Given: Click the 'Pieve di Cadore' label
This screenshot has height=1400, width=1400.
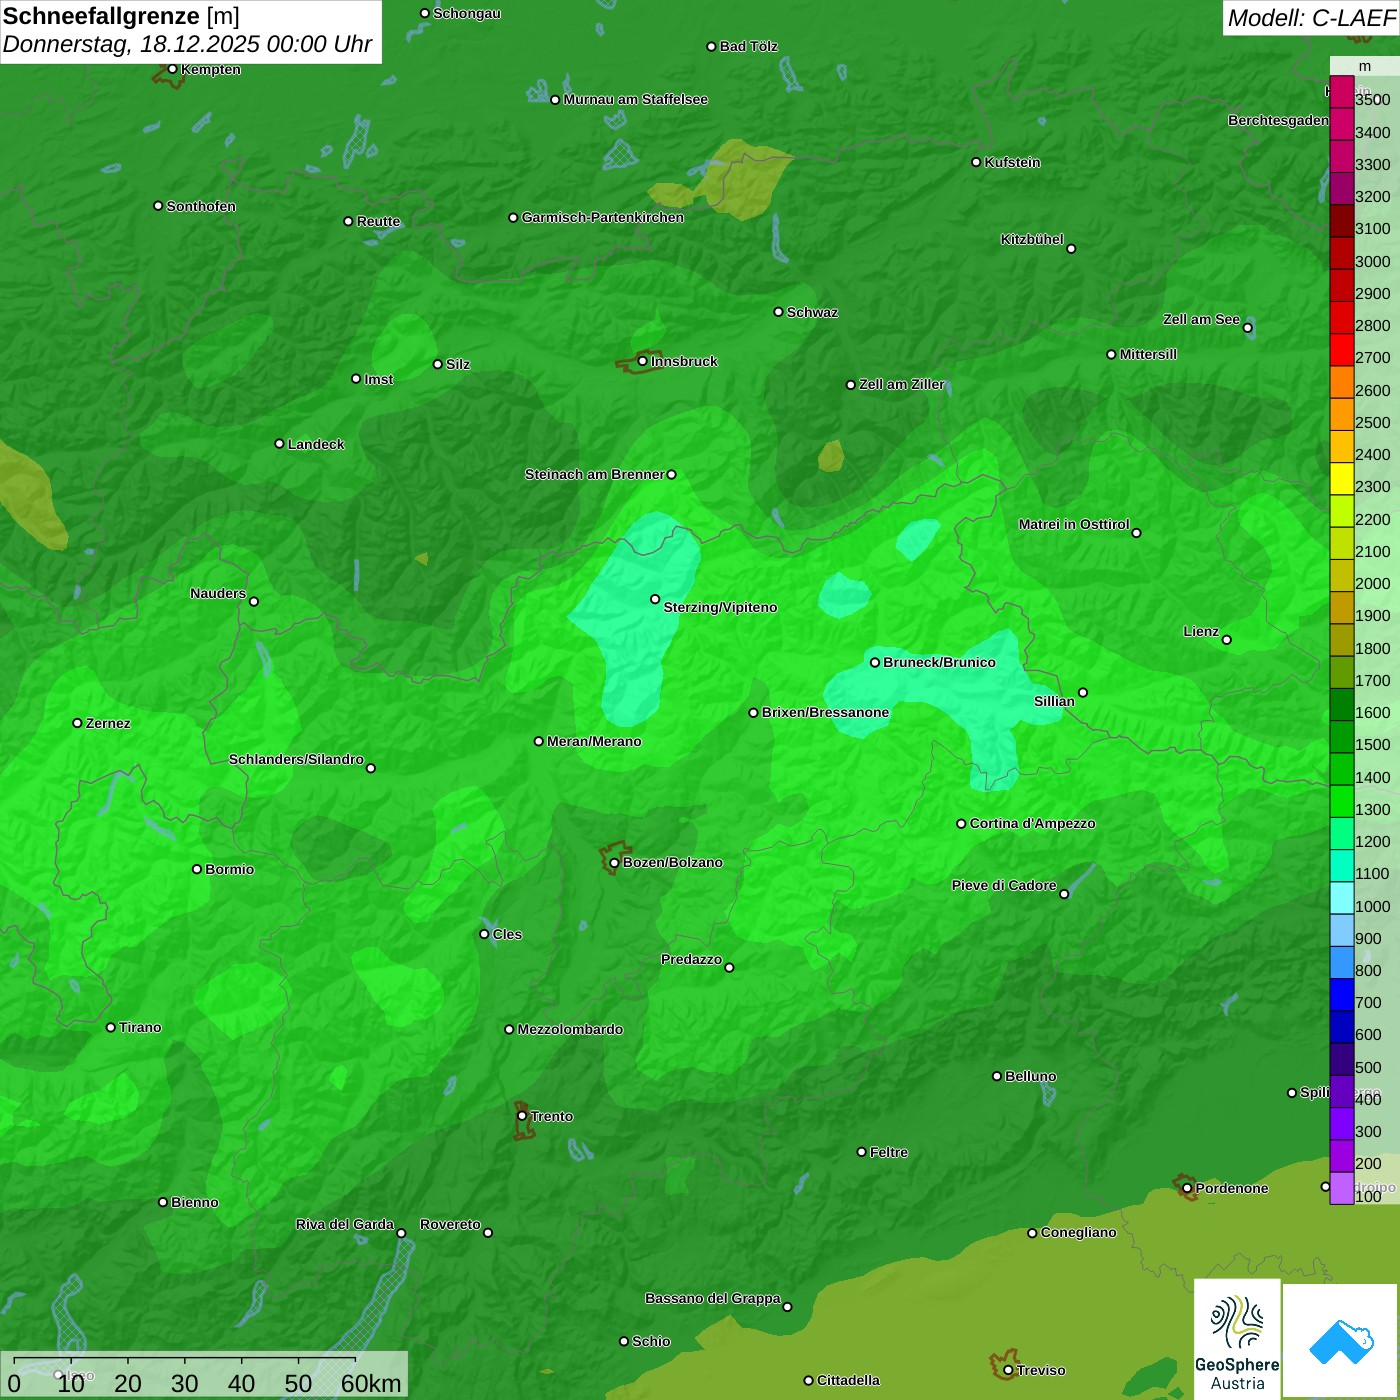Looking at the screenshot, I should (1004, 885).
